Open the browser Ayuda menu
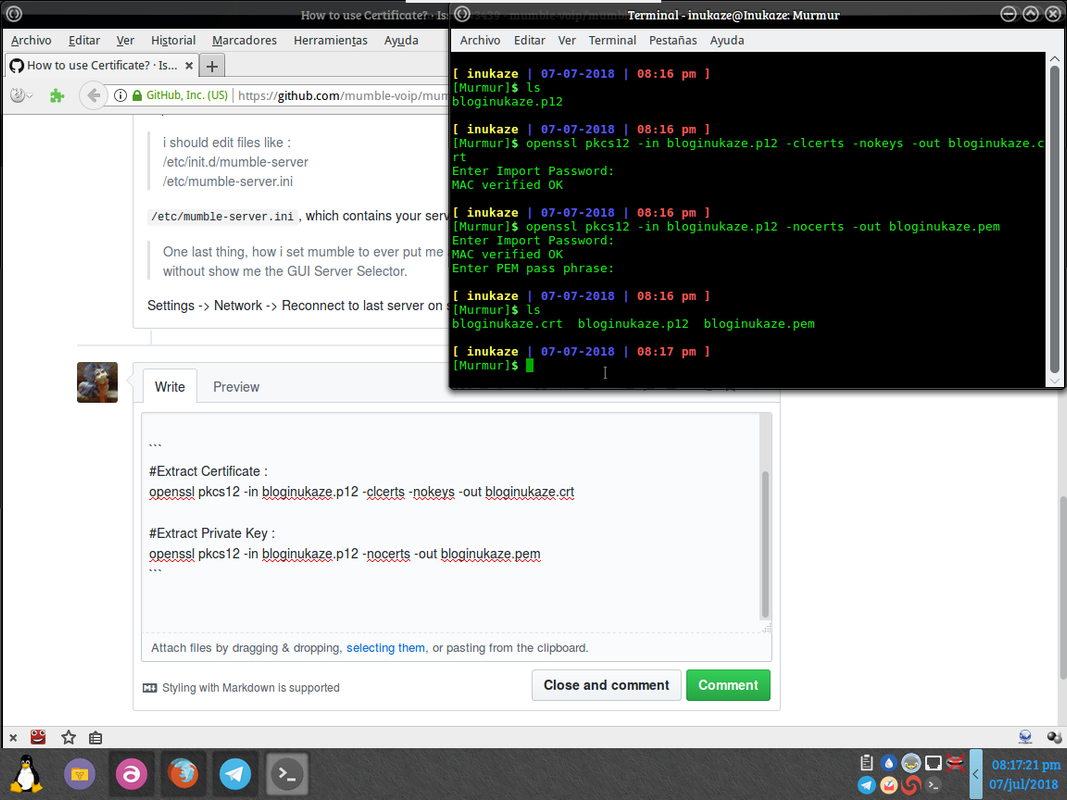Viewport: 1067px width, 800px height. coord(401,40)
